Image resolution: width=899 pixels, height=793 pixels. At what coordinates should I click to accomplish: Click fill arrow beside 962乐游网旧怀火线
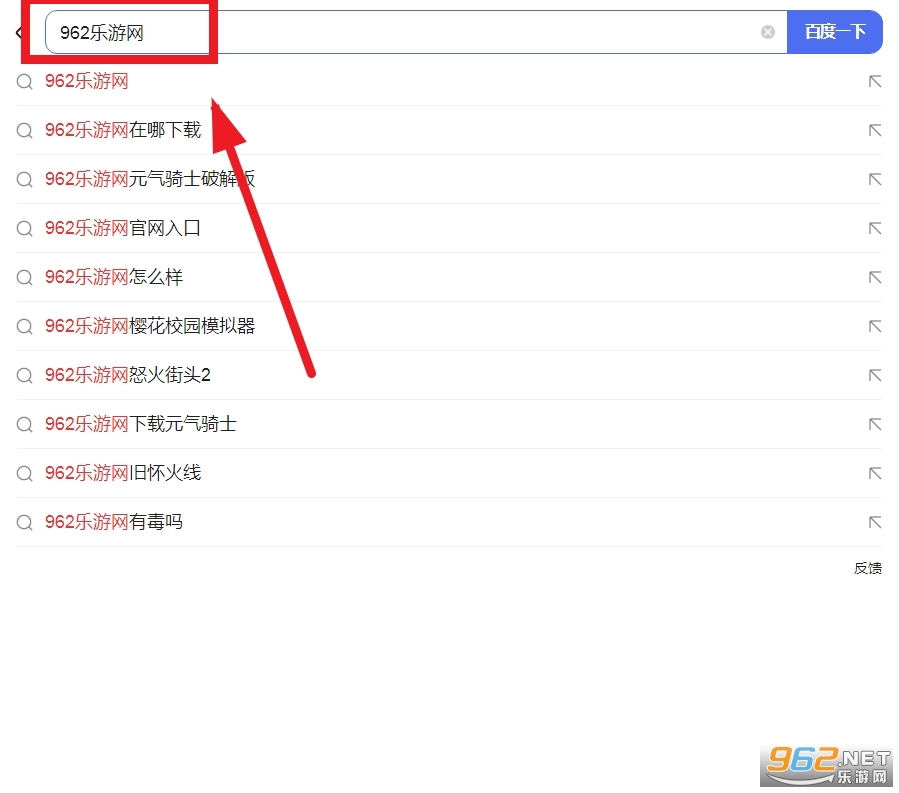(x=875, y=474)
